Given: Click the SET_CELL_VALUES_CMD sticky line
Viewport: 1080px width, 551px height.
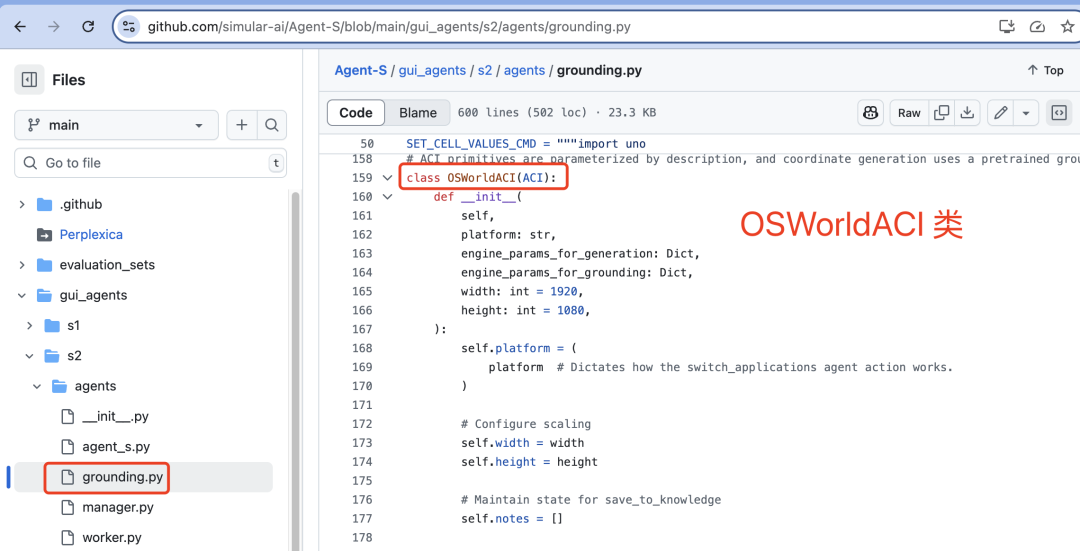Looking at the screenshot, I should 526,144.
